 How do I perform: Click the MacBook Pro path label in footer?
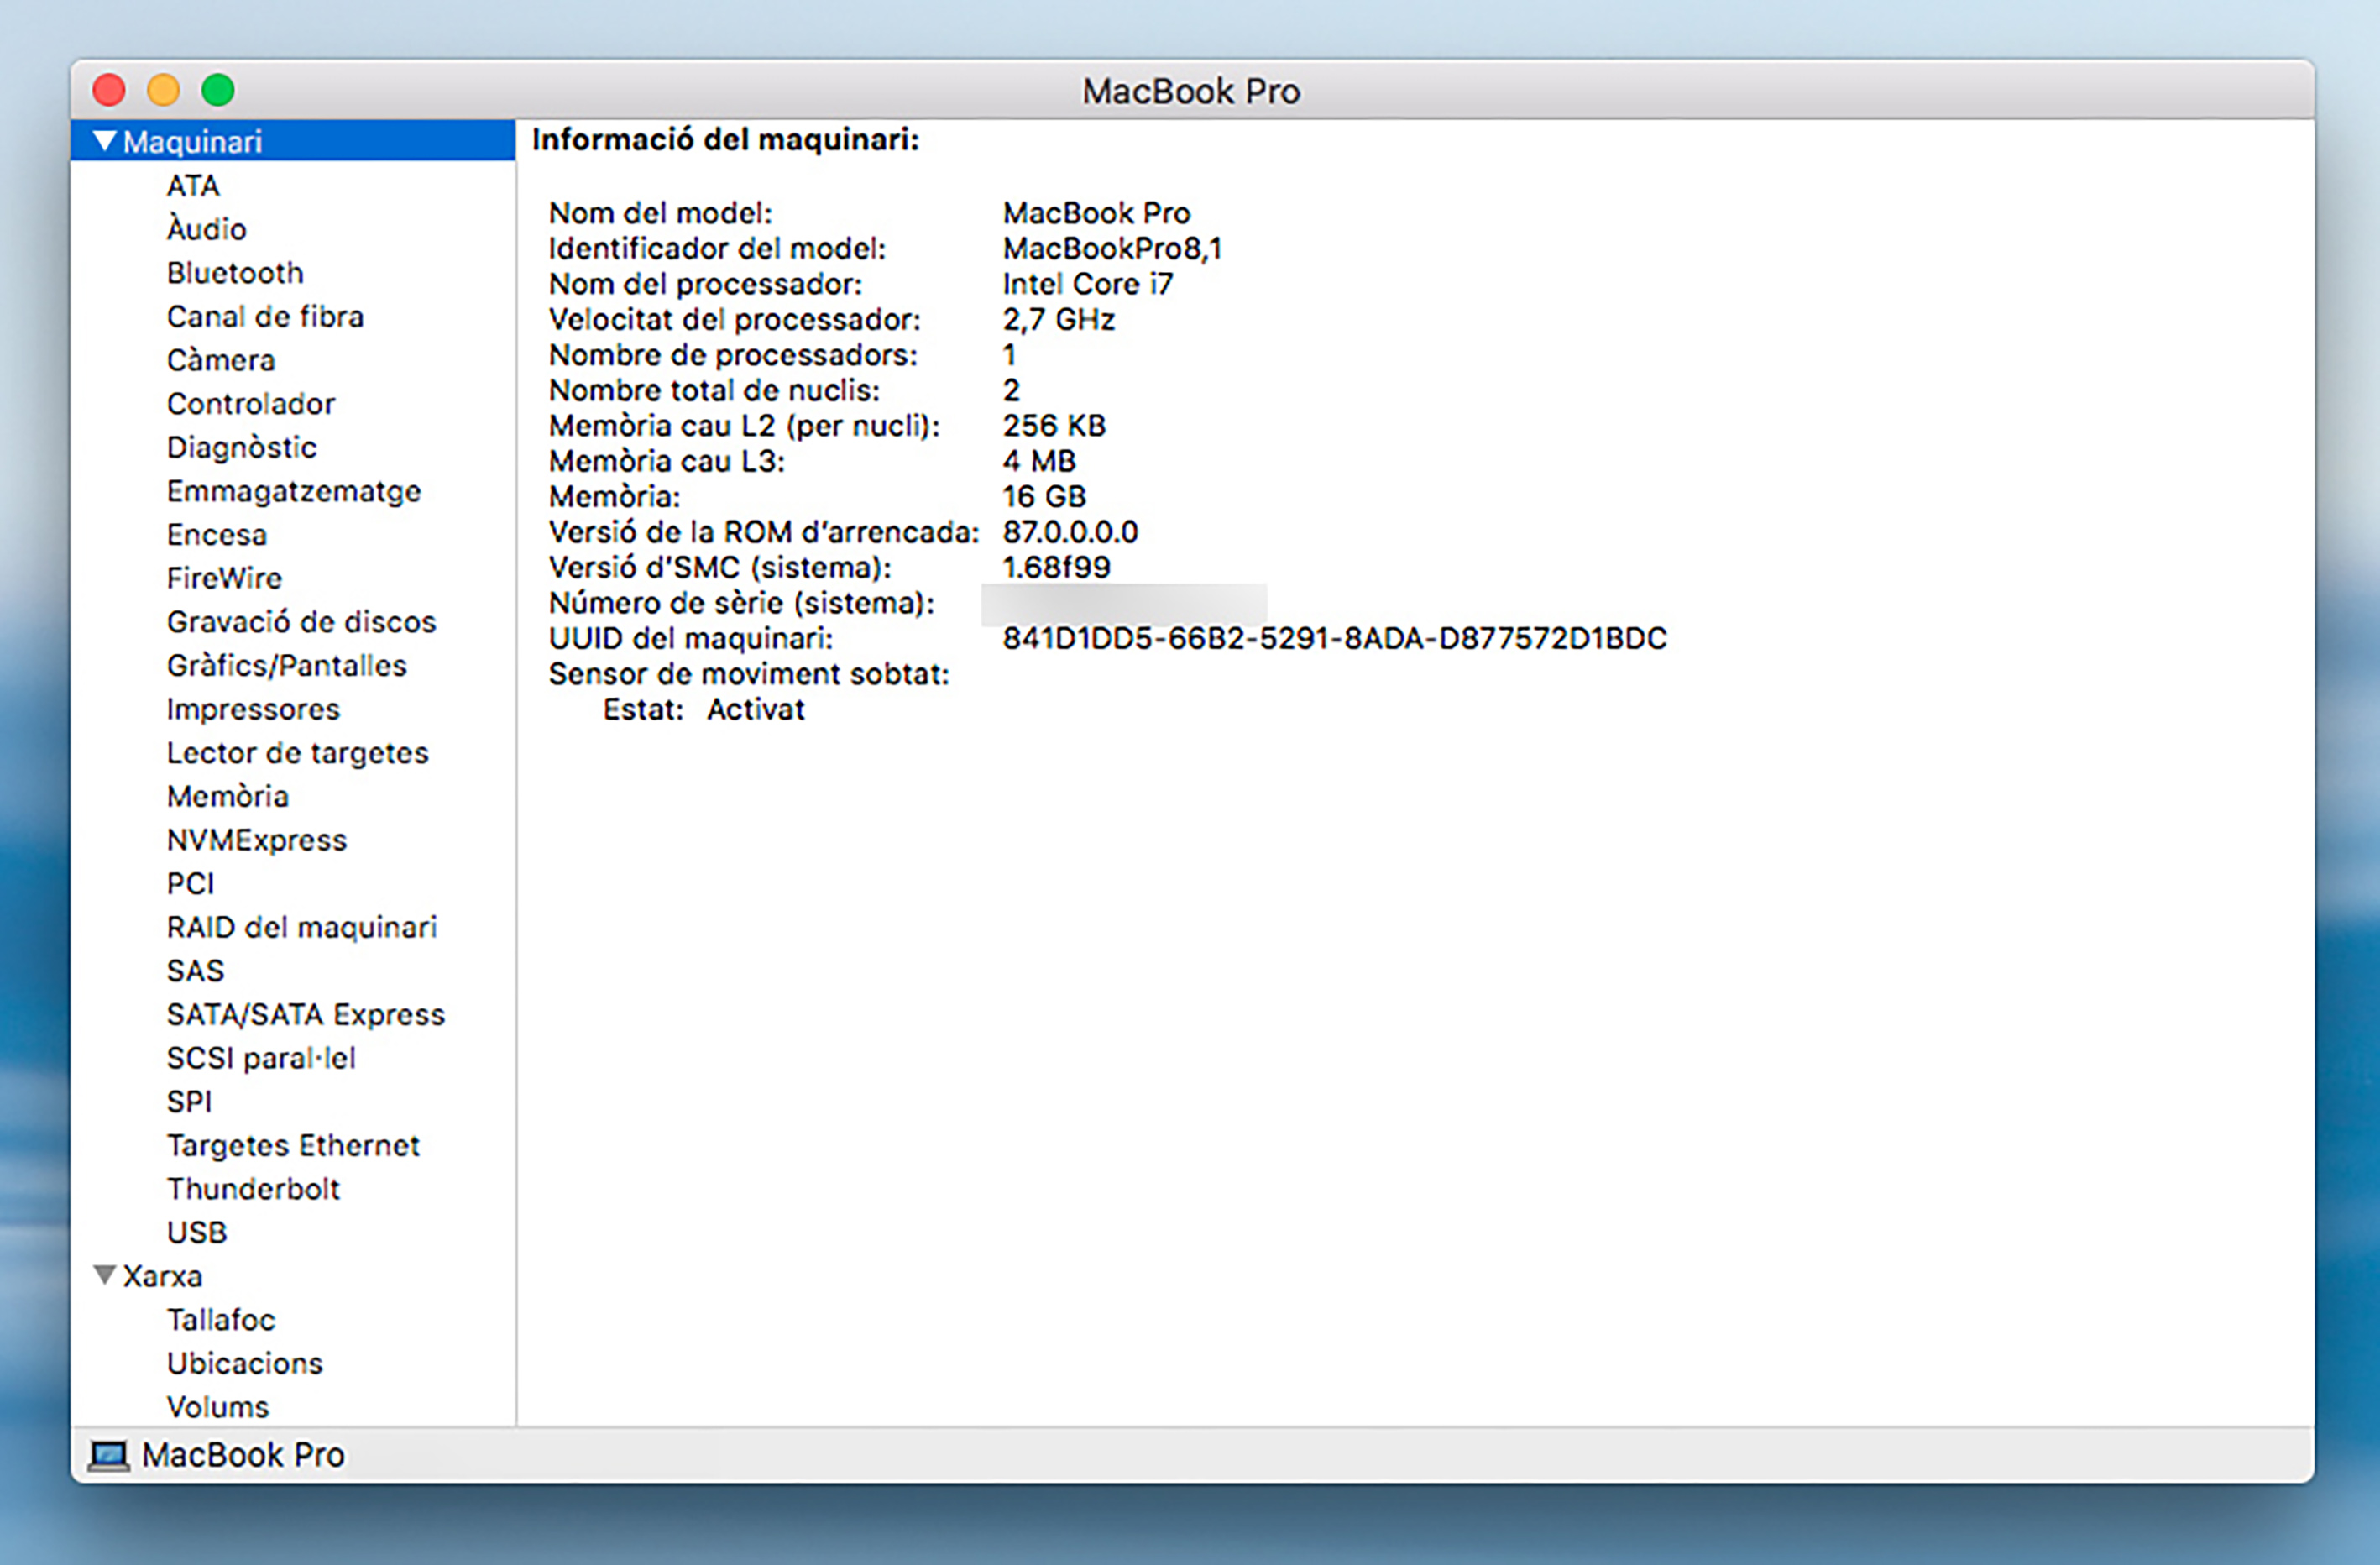click(243, 1455)
